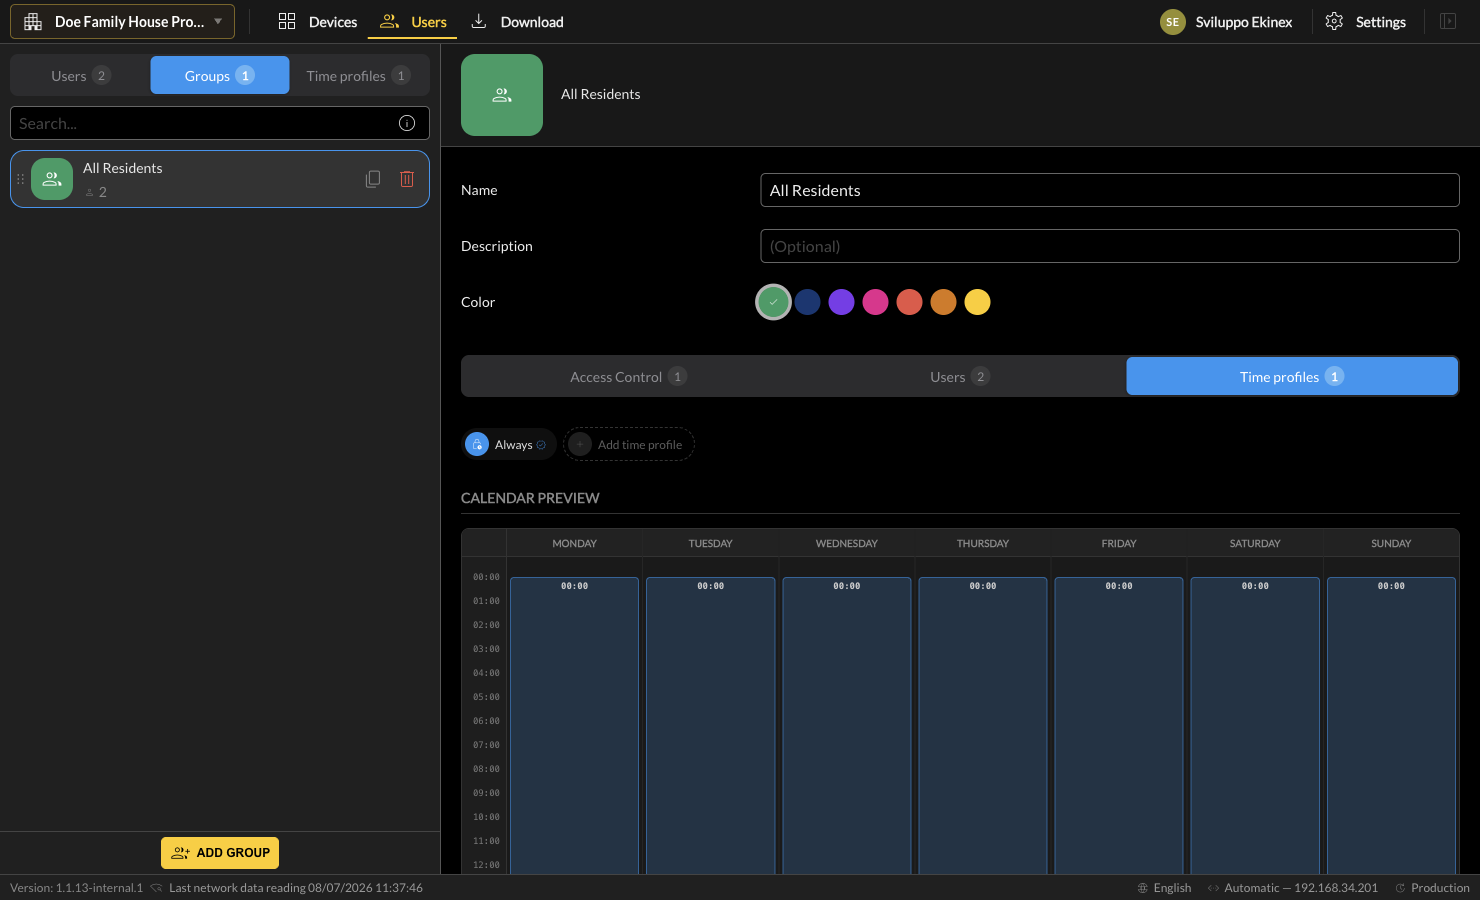Screen dimensions: 1480x900
Task: Click the Settings gear icon
Action: [1334, 21]
